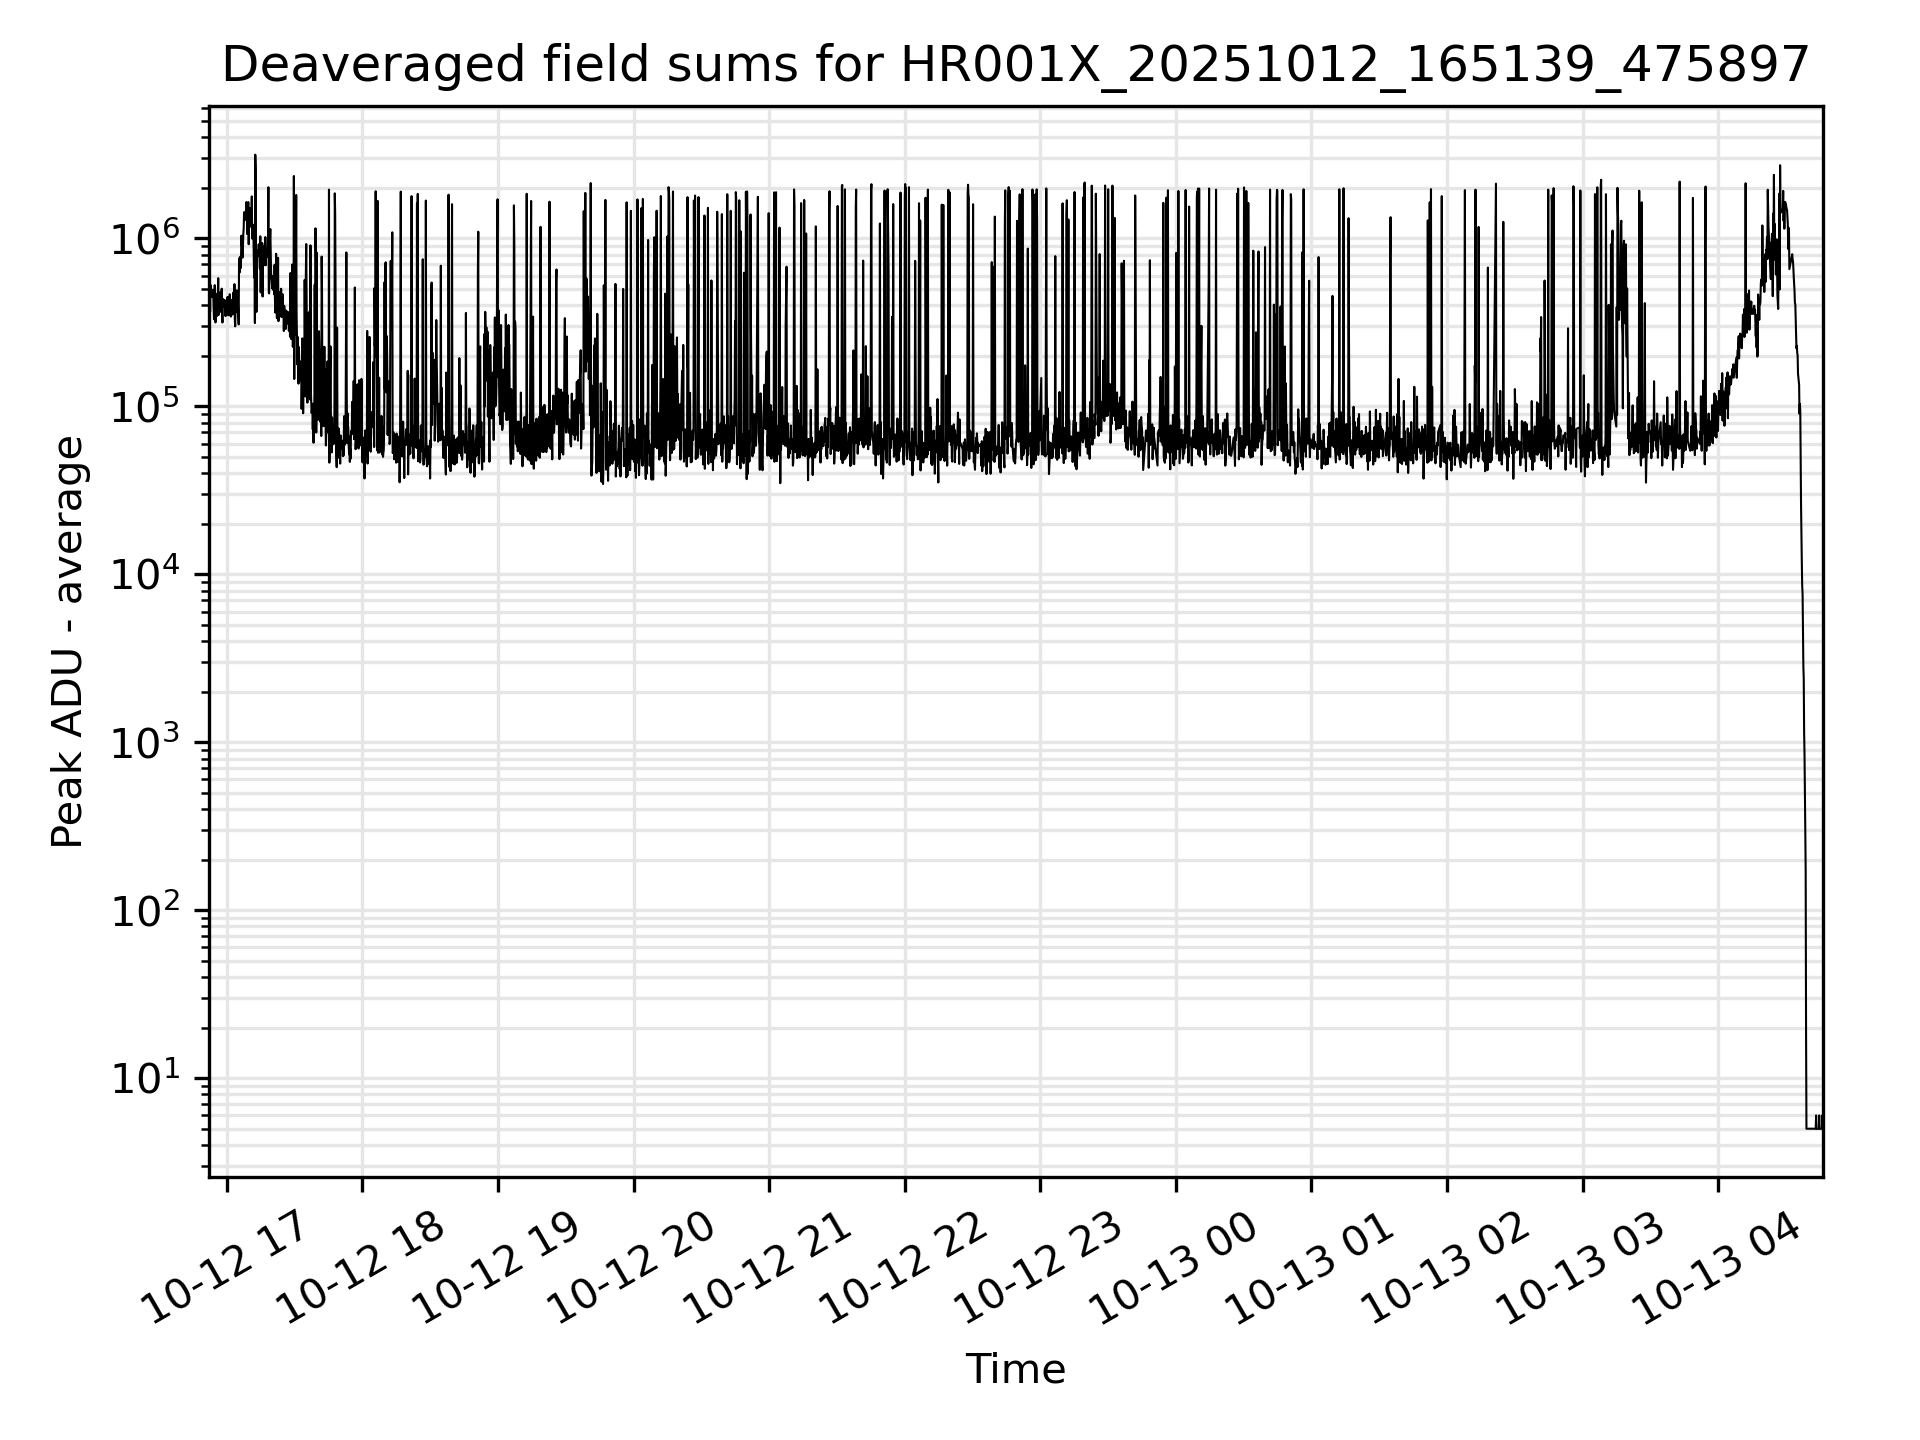Click the '10-13 02' x-axis tick label

coord(1445,1266)
